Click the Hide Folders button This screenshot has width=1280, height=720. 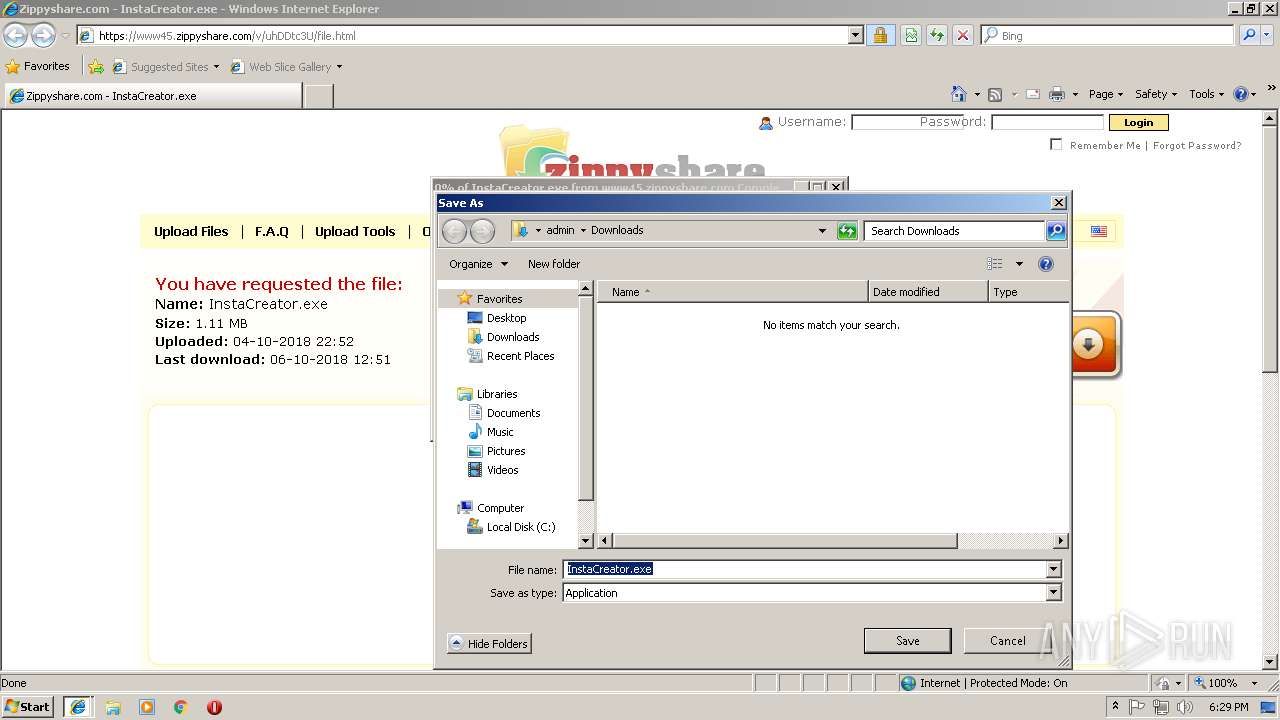tap(489, 644)
